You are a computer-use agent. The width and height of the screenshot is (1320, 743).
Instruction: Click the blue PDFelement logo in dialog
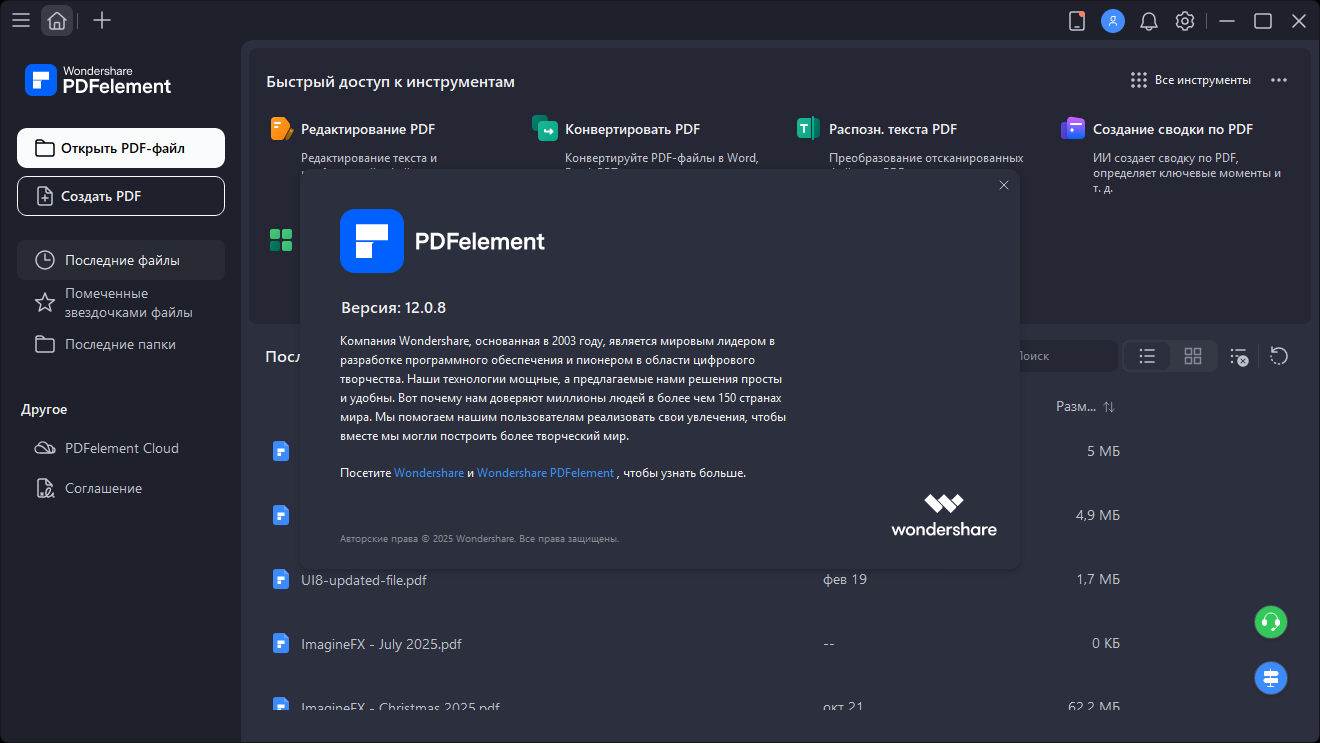(372, 241)
